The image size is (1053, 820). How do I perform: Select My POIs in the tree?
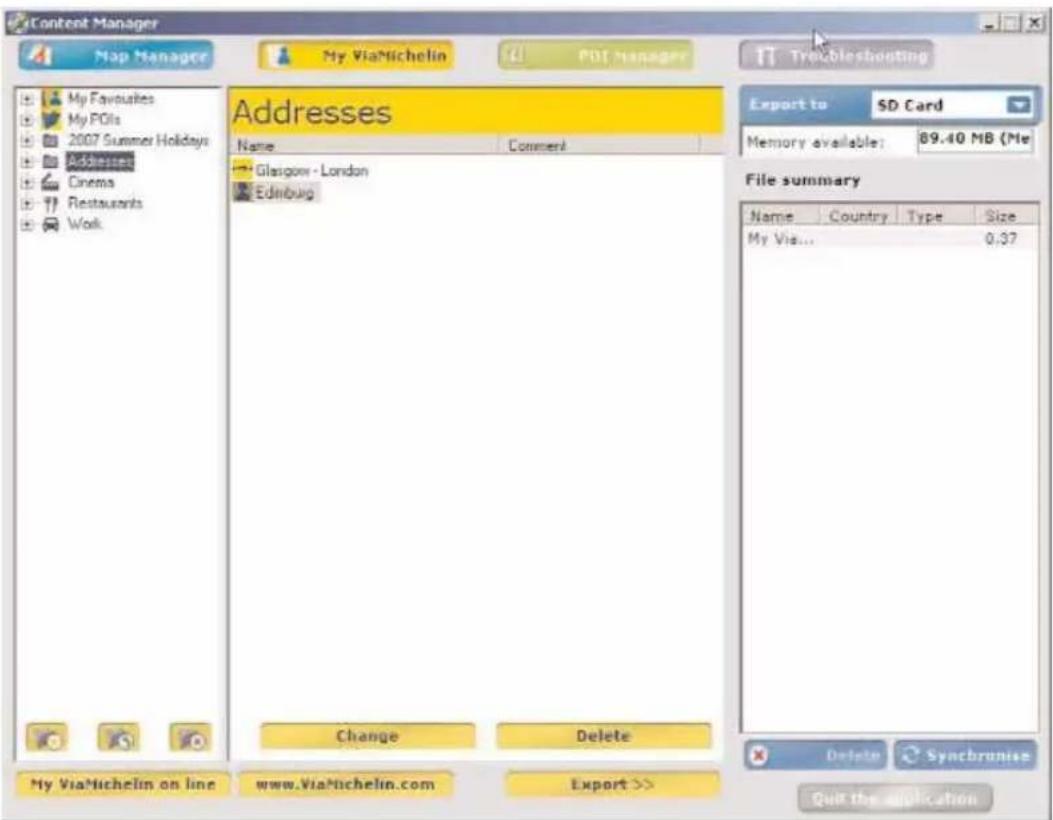coord(94,120)
